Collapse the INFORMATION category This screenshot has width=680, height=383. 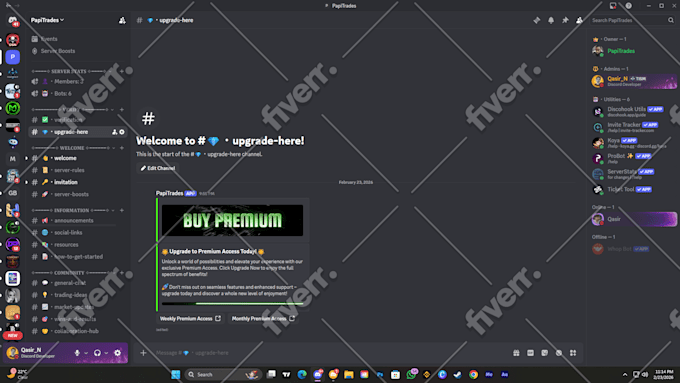point(72,210)
